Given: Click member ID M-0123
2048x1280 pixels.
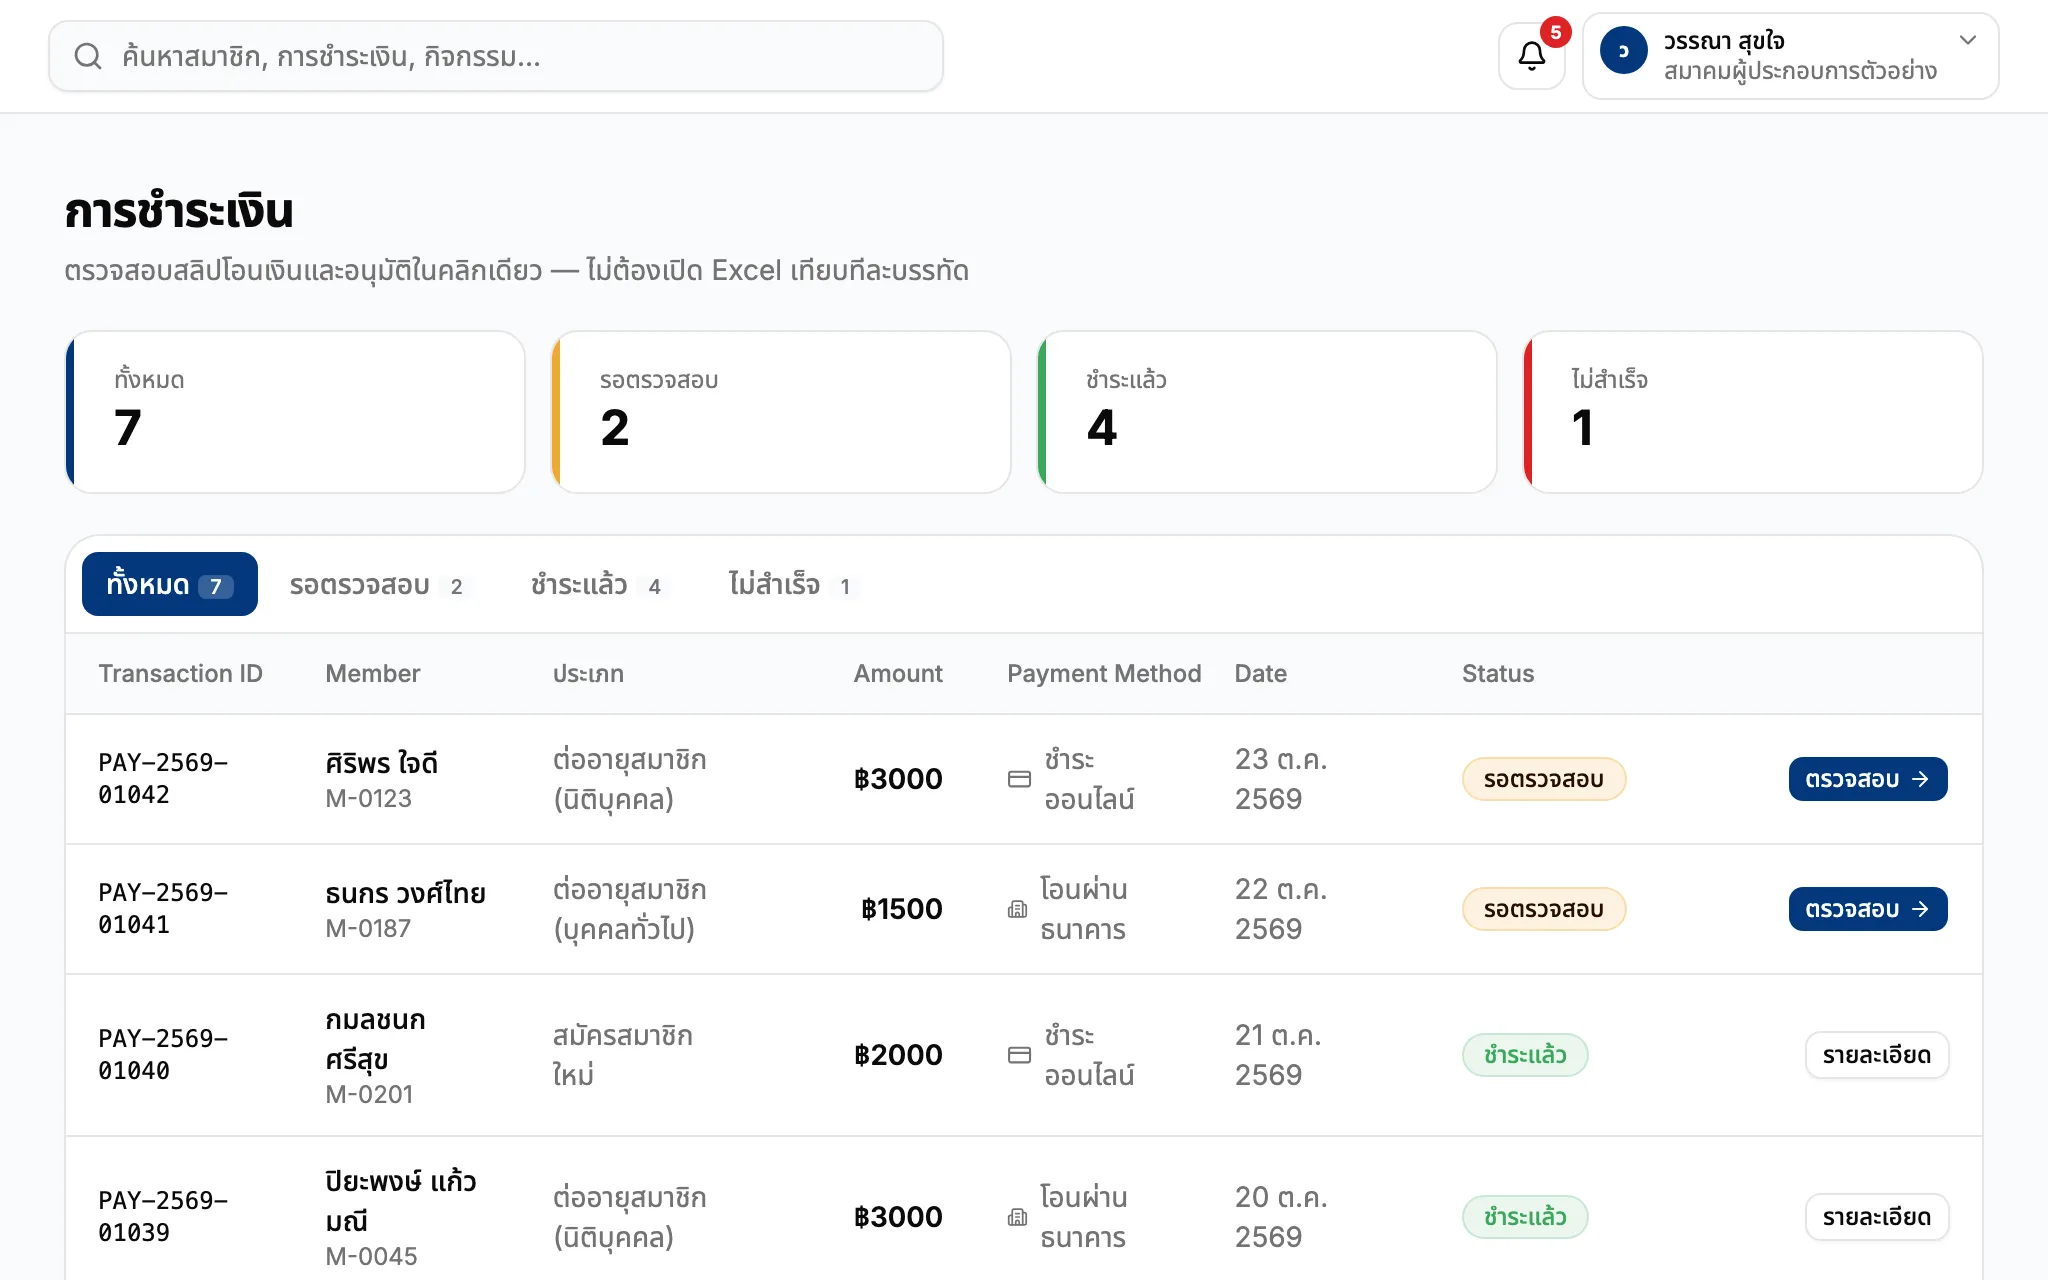Looking at the screenshot, I should (x=368, y=798).
